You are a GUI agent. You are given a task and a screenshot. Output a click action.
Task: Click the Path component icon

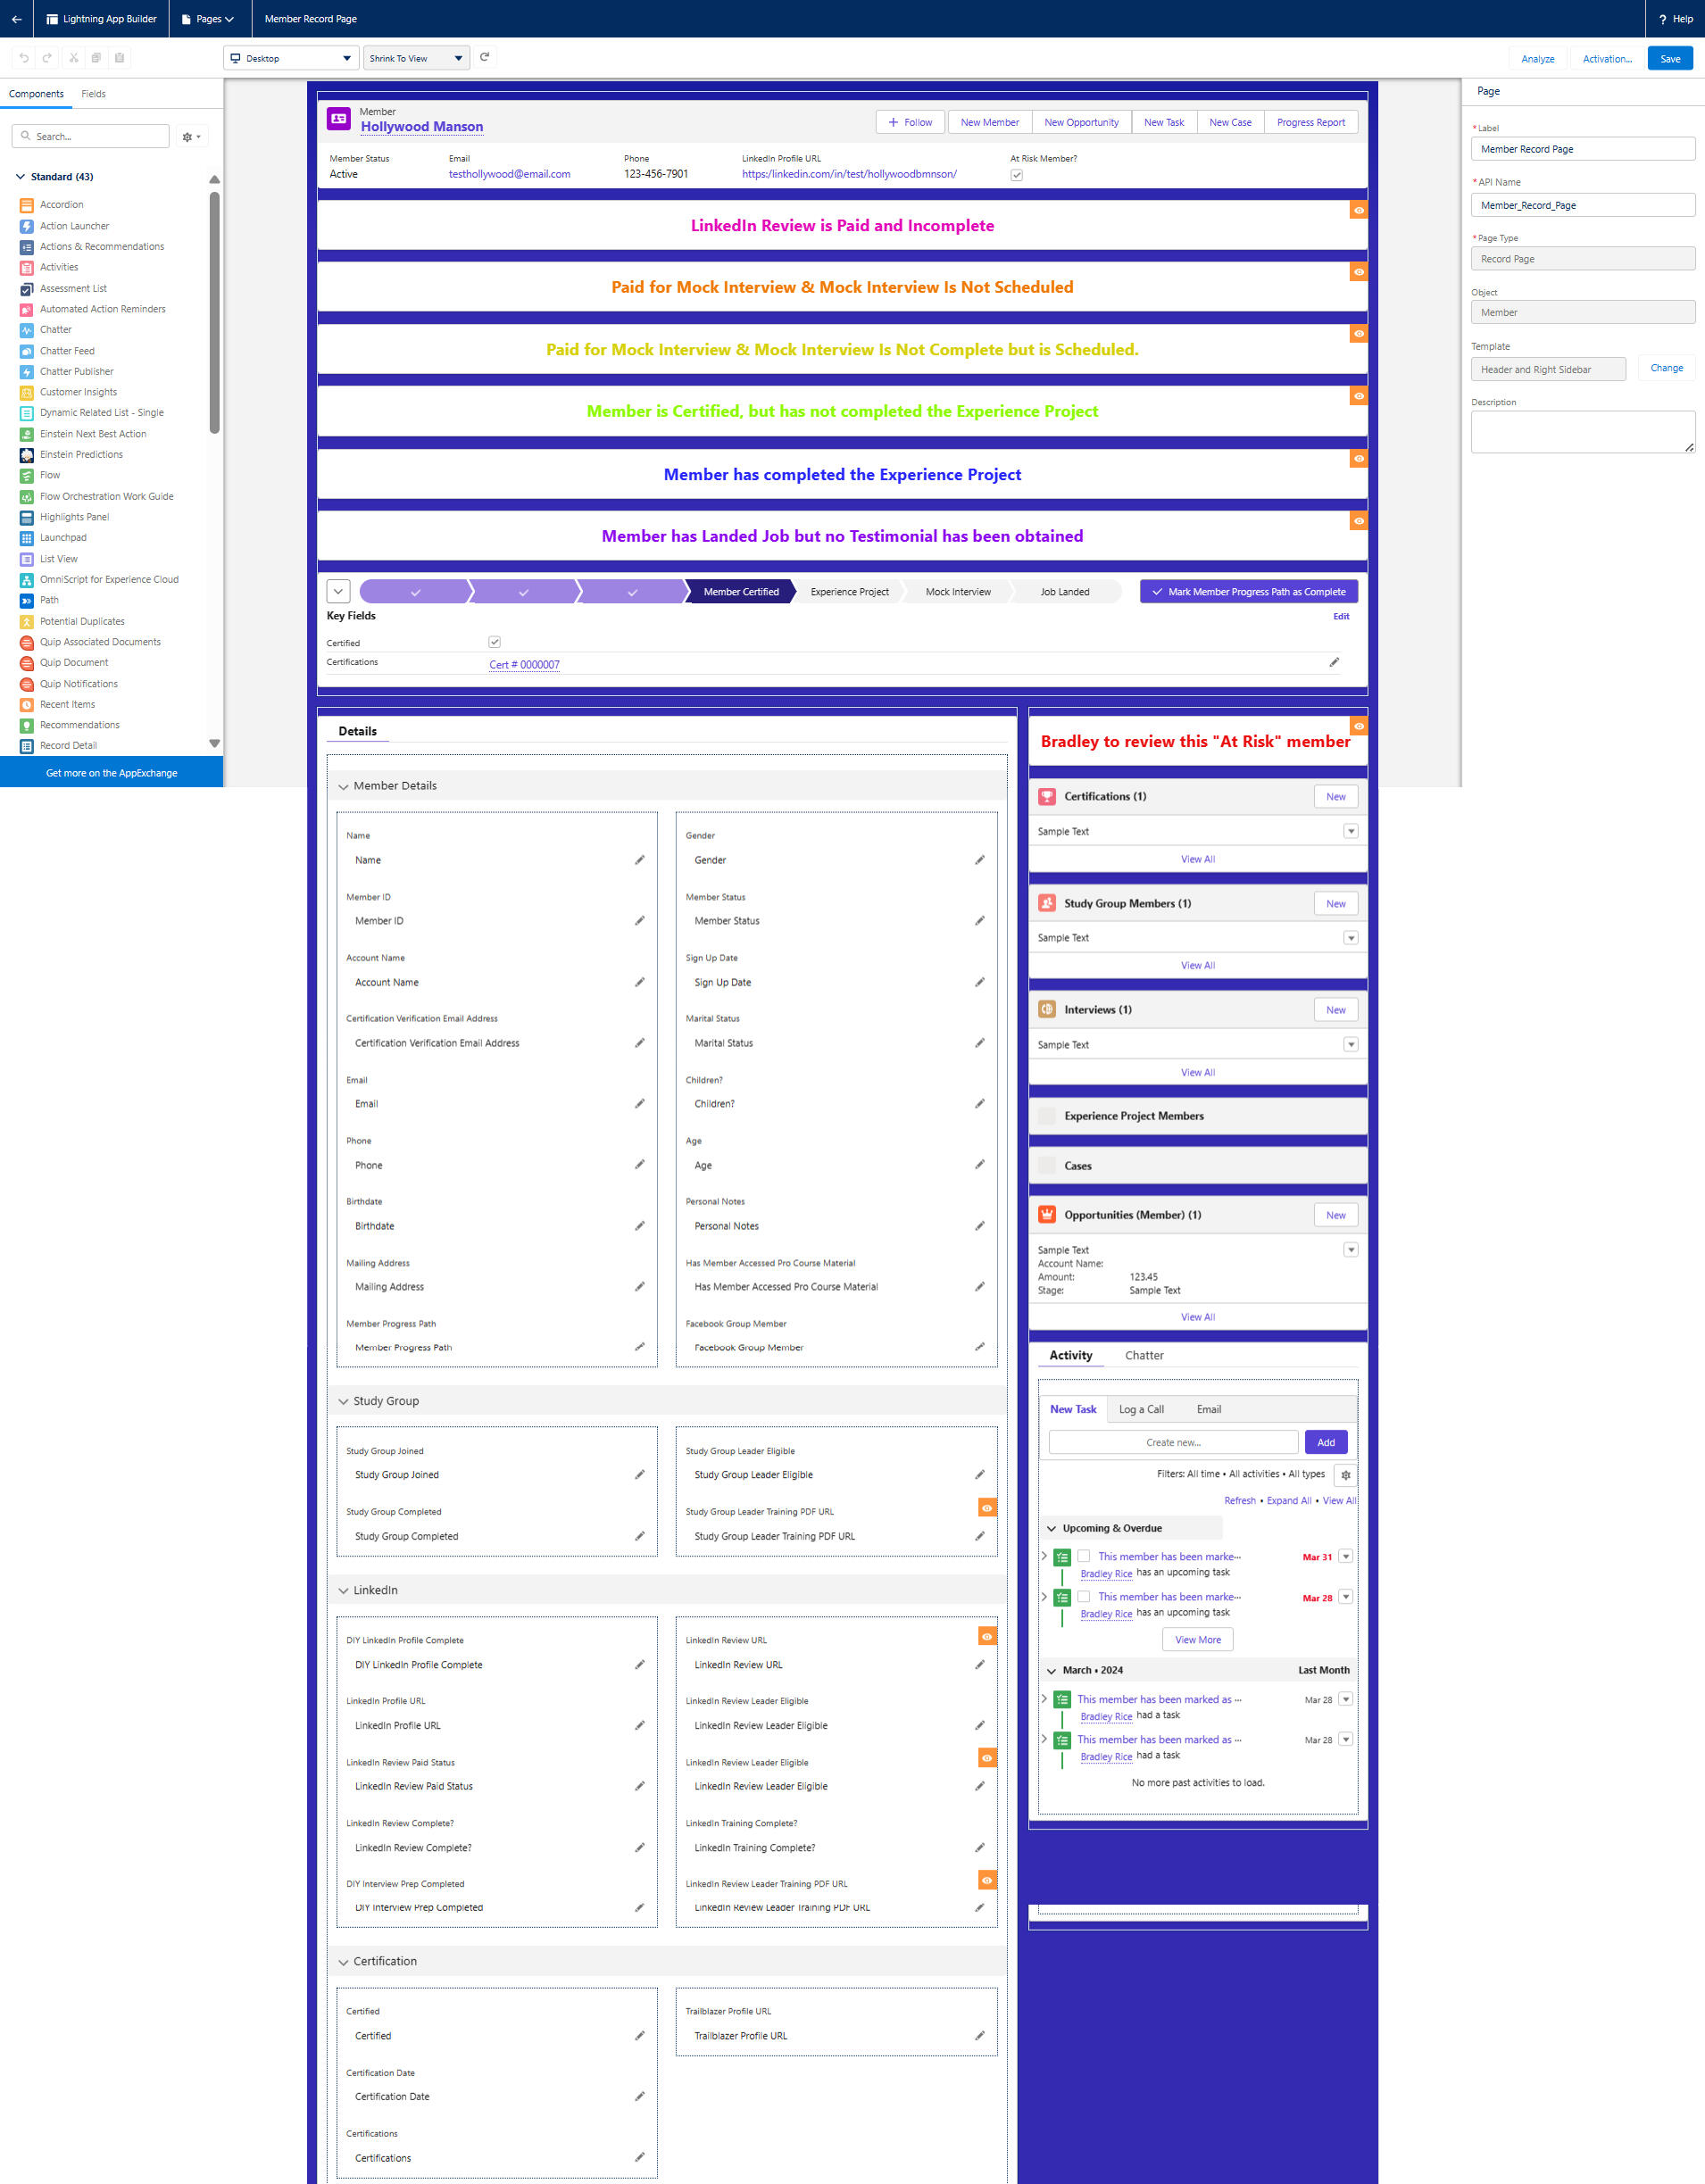pyautogui.click(x=27, y=600)
